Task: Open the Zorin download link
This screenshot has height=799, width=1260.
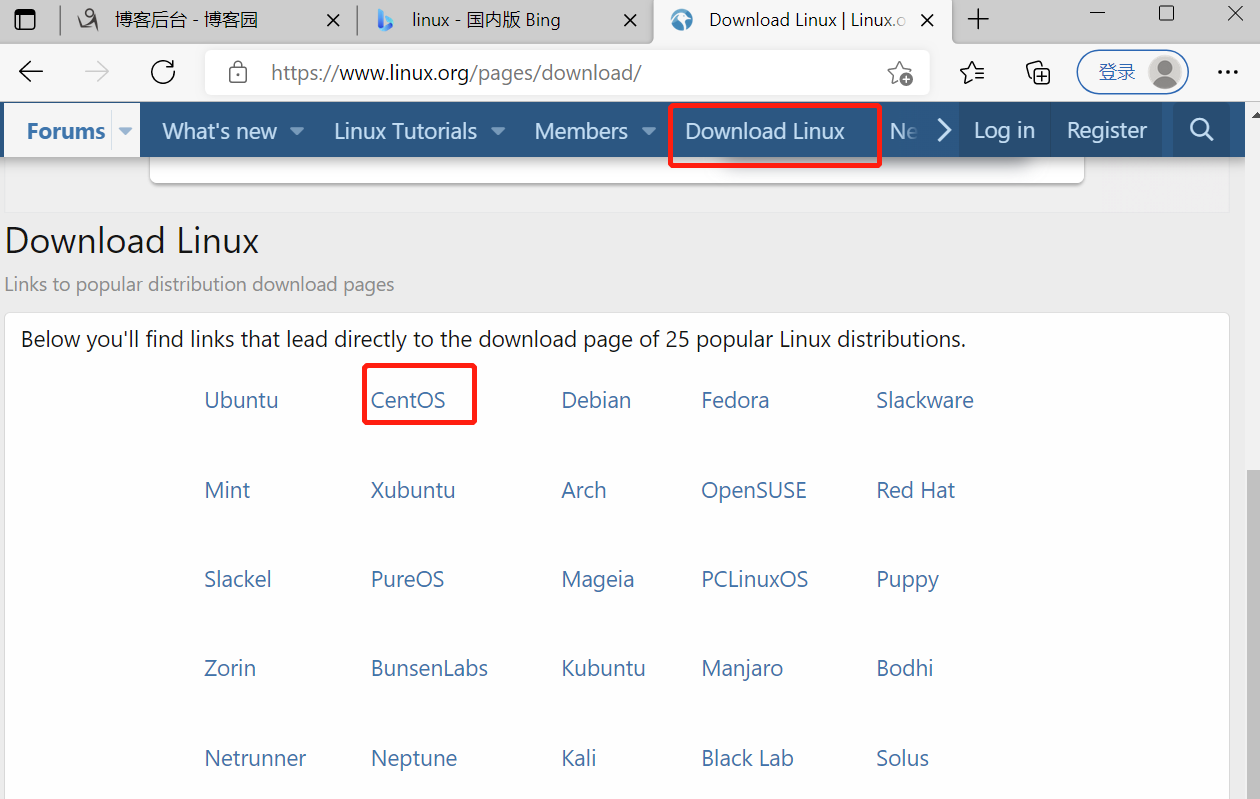Action: [230, 668]
